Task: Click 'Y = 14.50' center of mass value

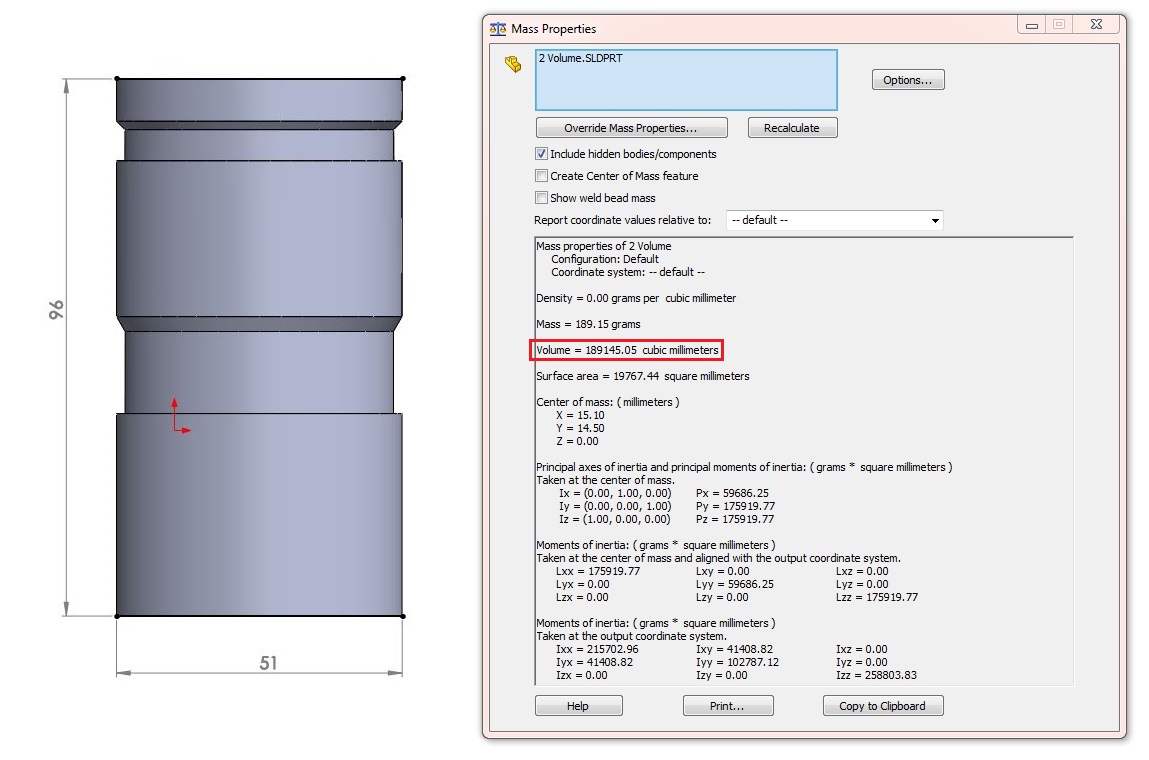Action: pyautogui.click(x=580, y=429)
